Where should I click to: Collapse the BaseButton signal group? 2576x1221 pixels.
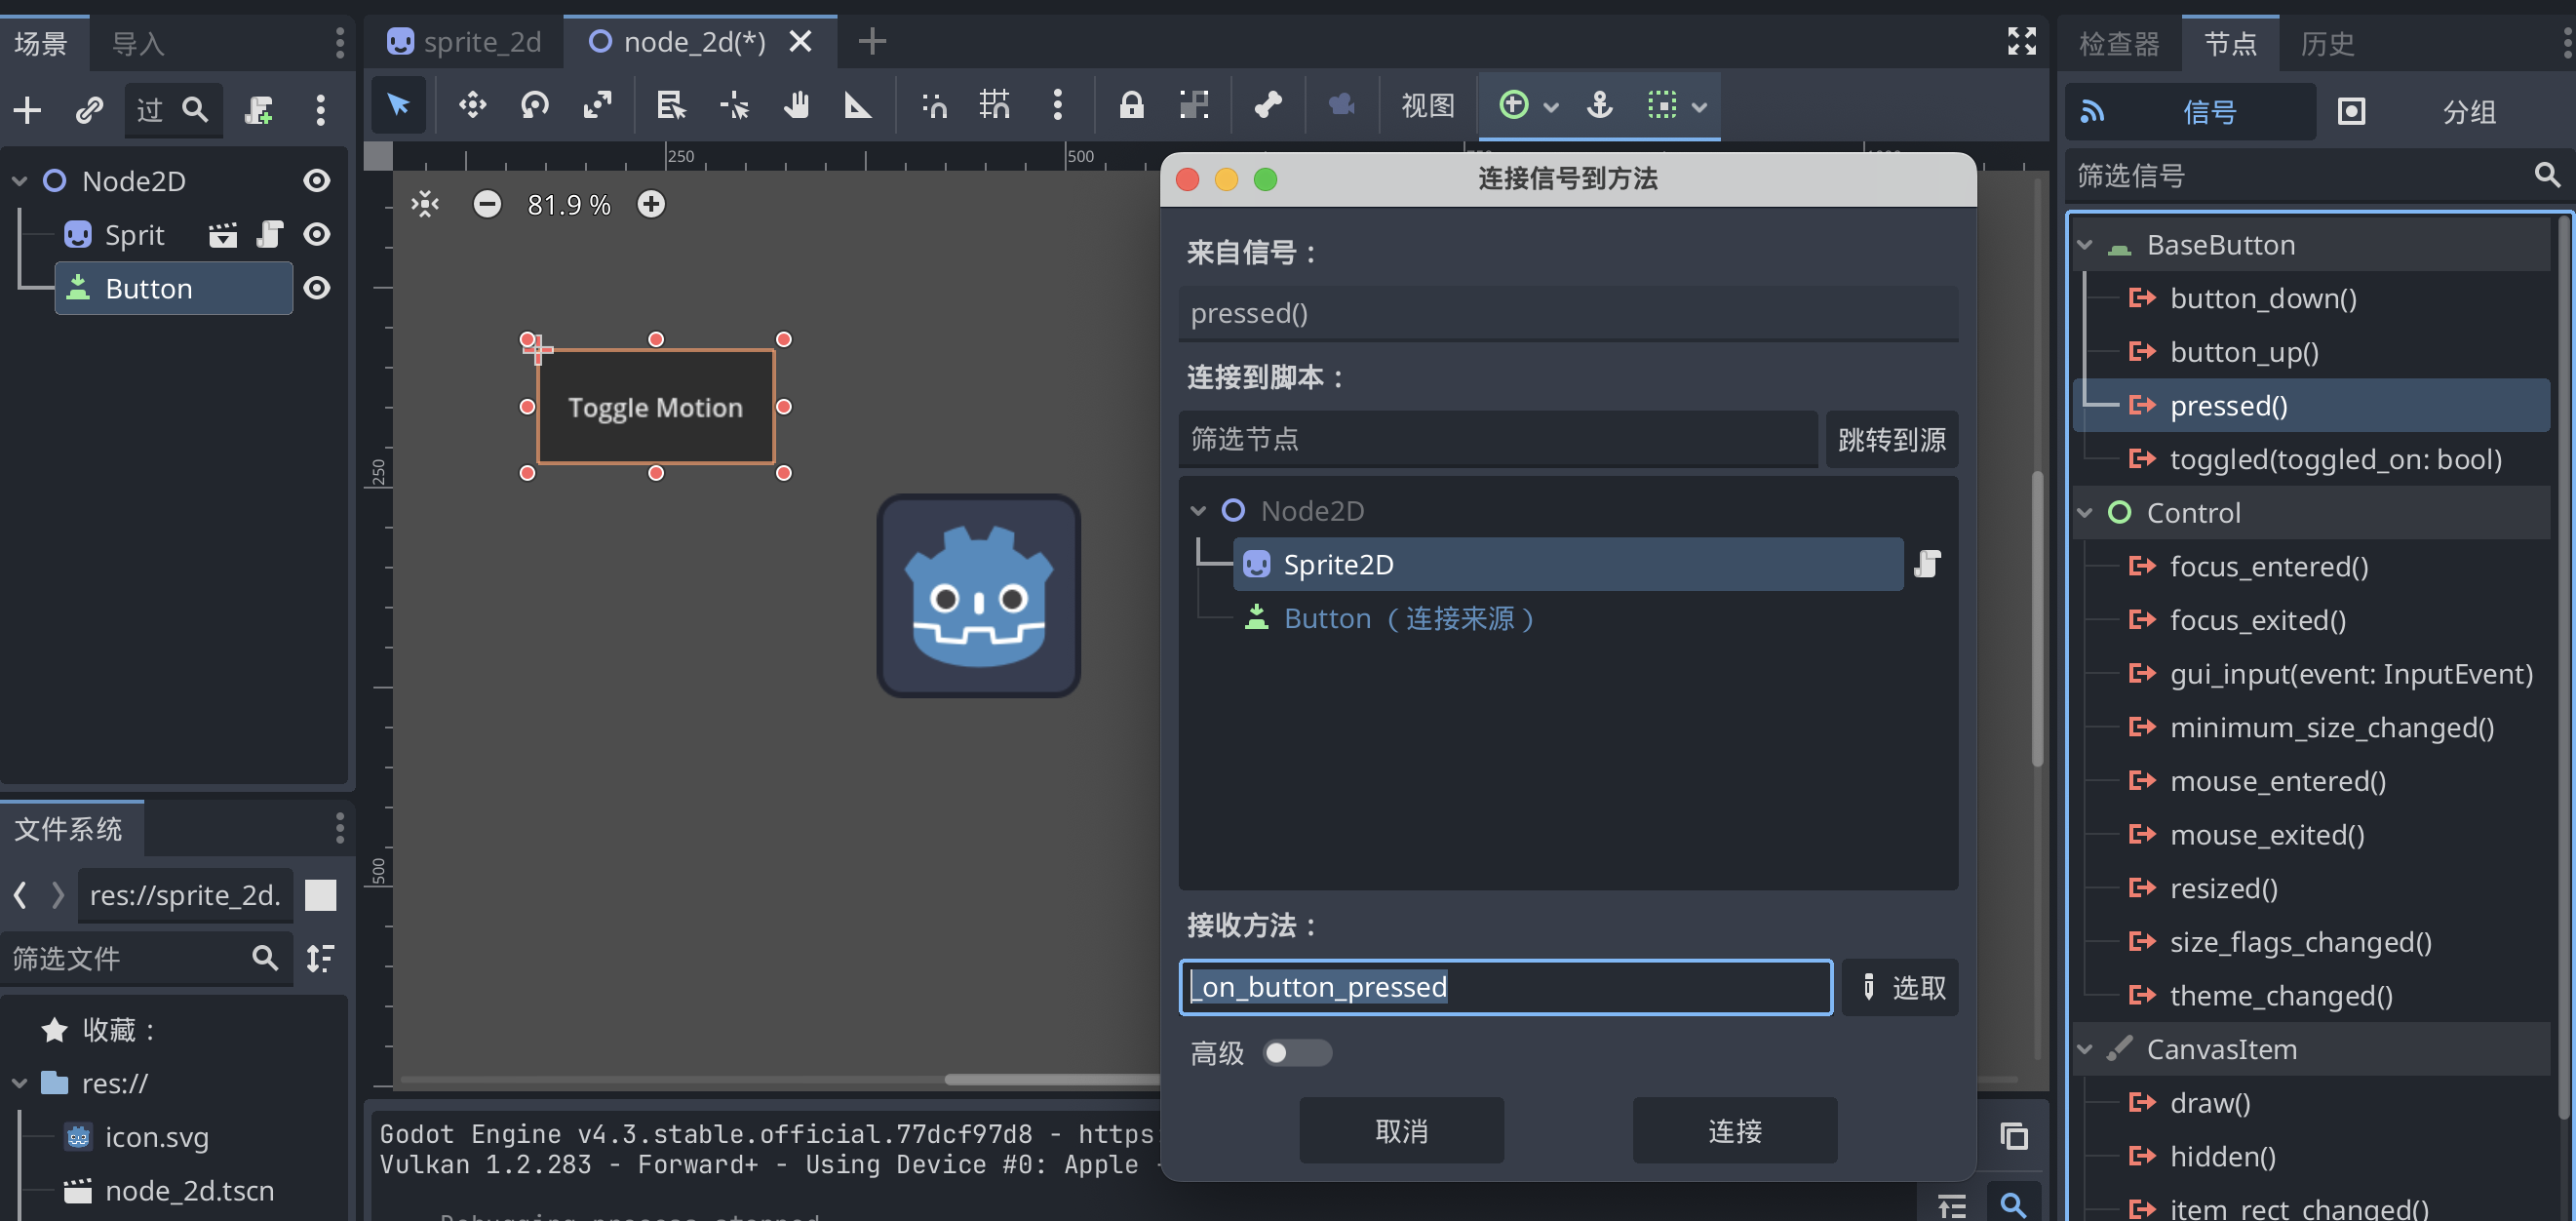[2085, 245]
